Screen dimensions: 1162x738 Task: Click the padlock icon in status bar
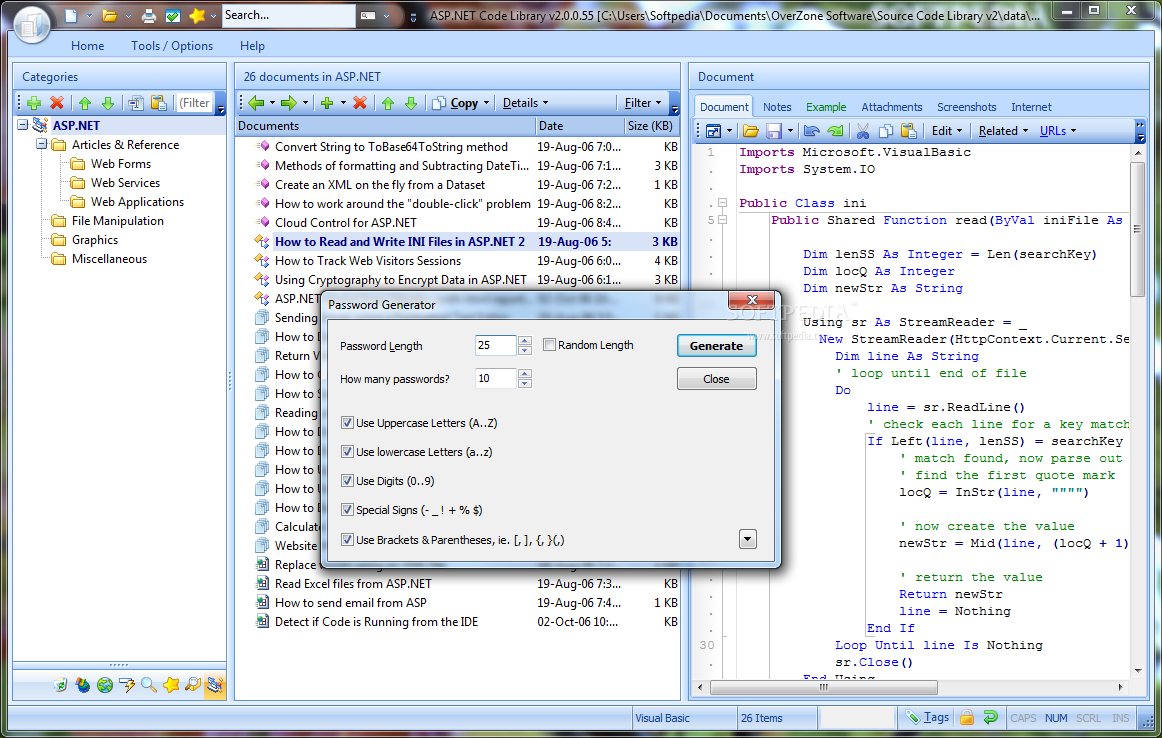[x=966, y=717]
